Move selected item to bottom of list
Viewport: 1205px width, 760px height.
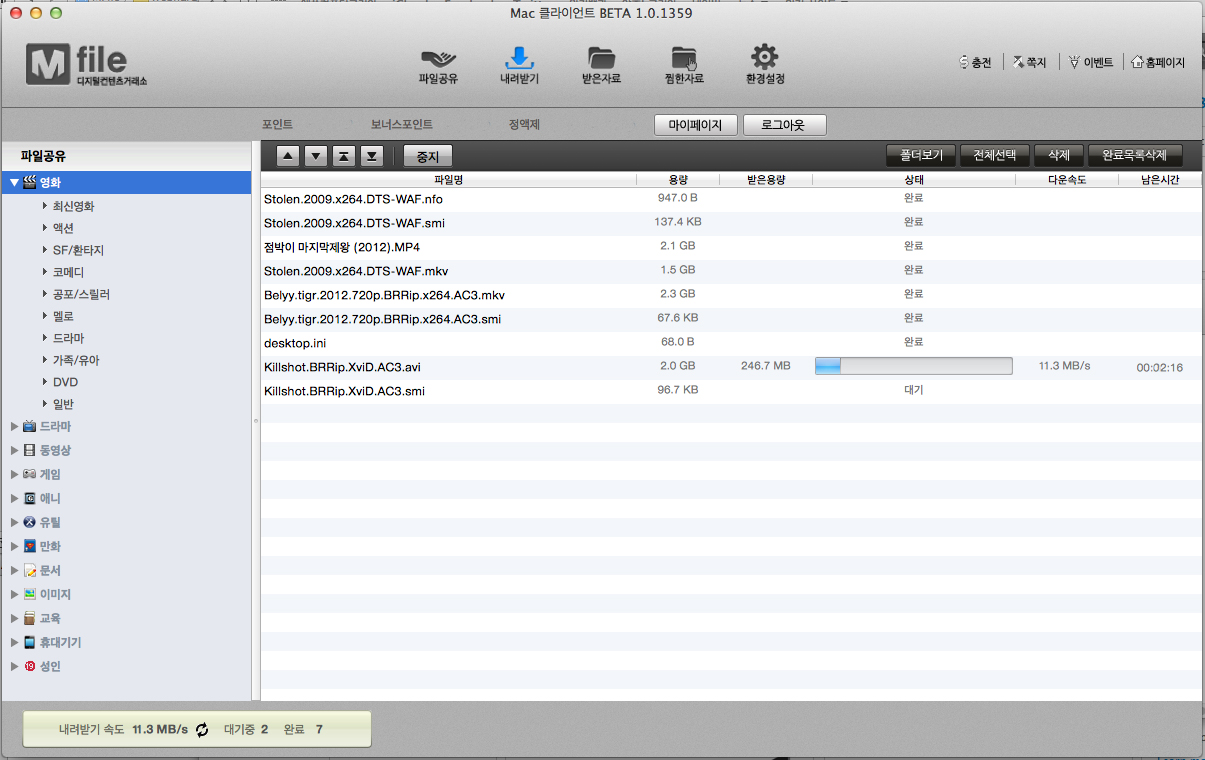371,156
